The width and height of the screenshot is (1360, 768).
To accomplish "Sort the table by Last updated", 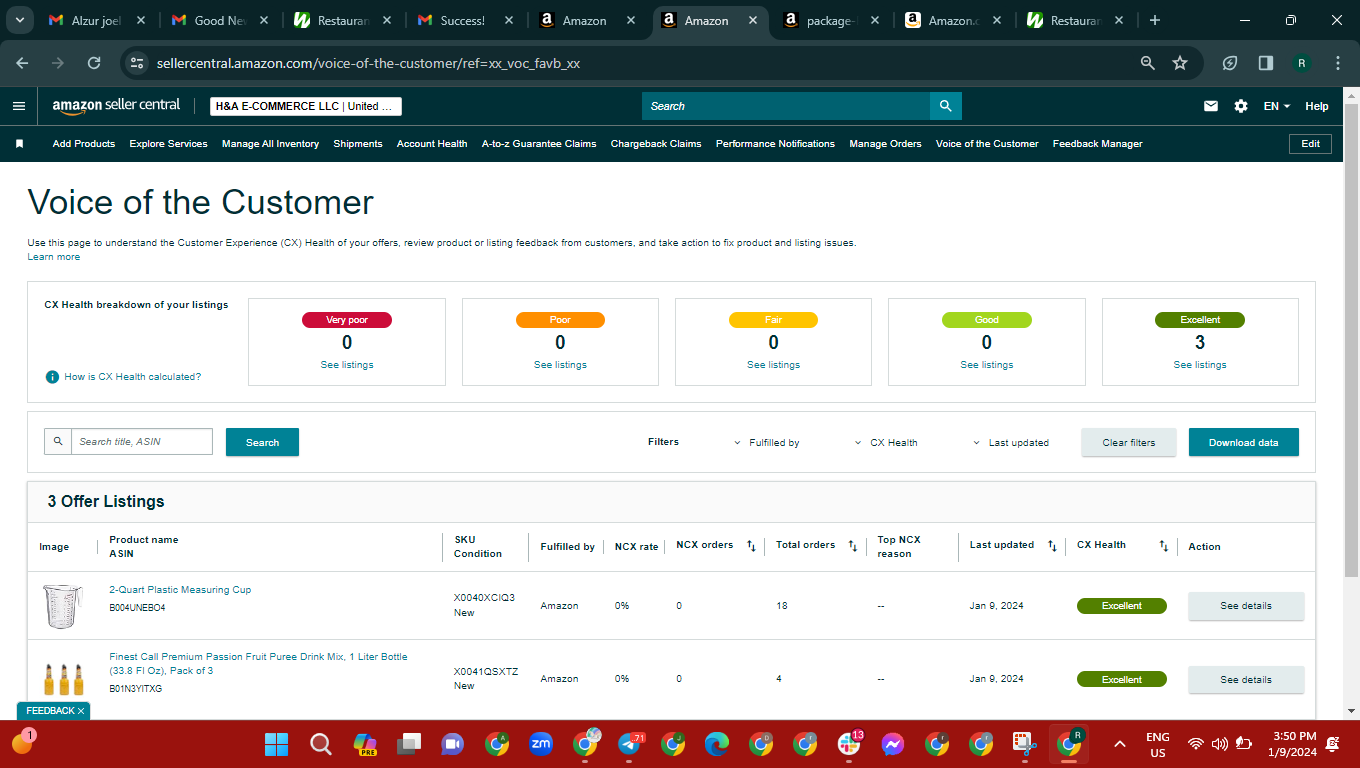I will (1052, 546).
